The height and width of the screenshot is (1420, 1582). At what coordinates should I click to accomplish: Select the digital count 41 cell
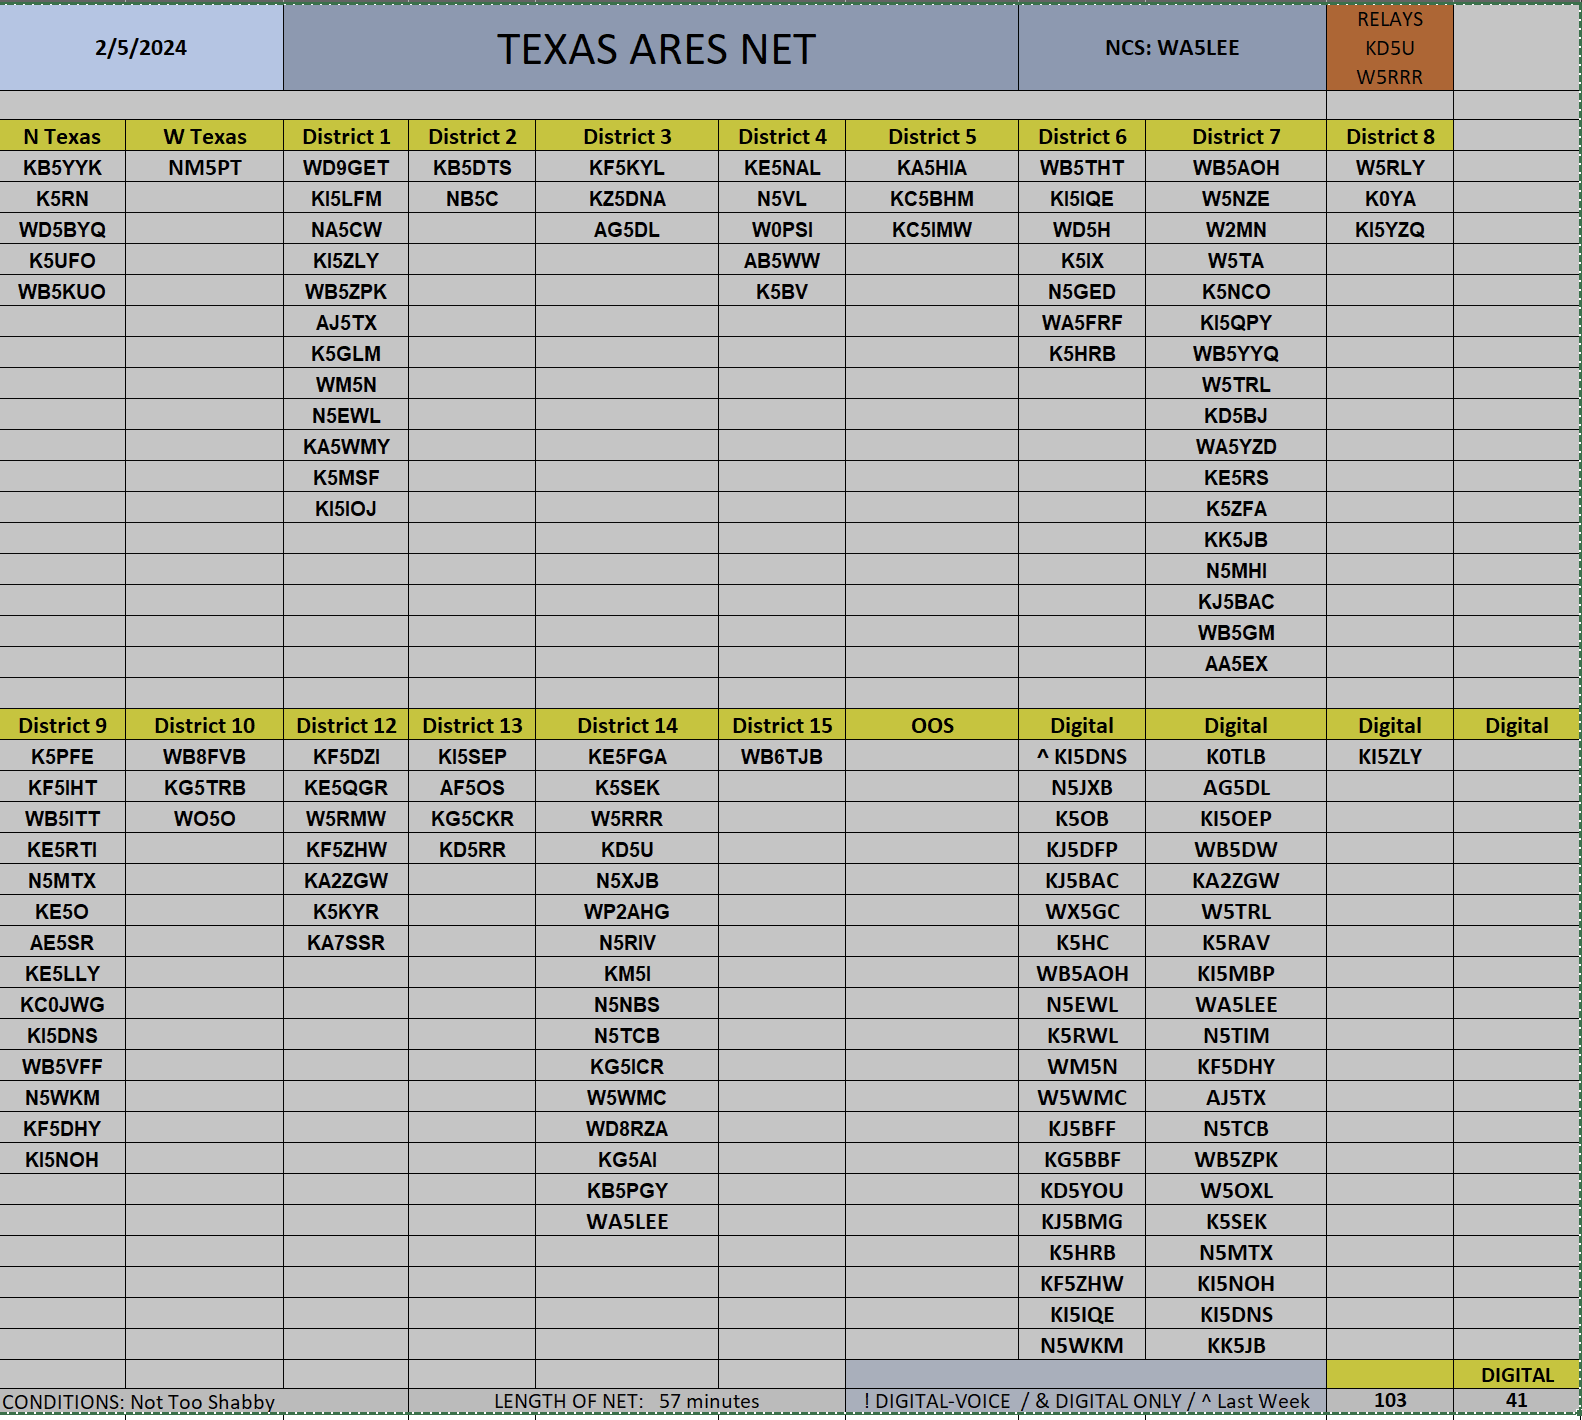pyautogui.click(x=1517, y=1400)
